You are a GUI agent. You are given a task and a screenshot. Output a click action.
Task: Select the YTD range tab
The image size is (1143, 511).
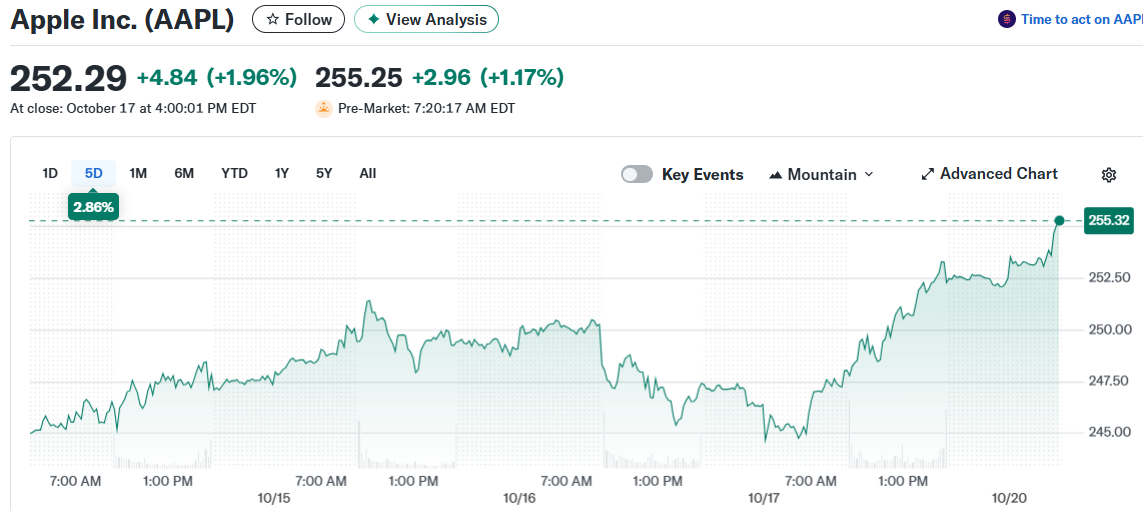coord(234,173)
